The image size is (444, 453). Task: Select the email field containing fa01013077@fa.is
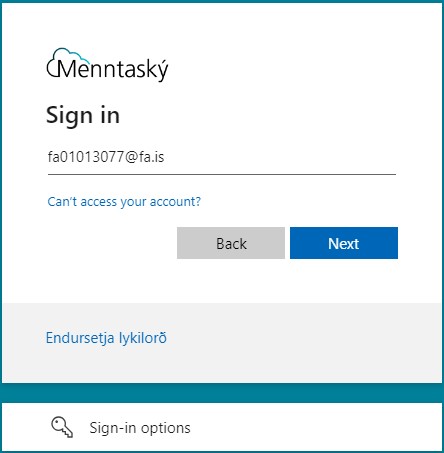222,157
